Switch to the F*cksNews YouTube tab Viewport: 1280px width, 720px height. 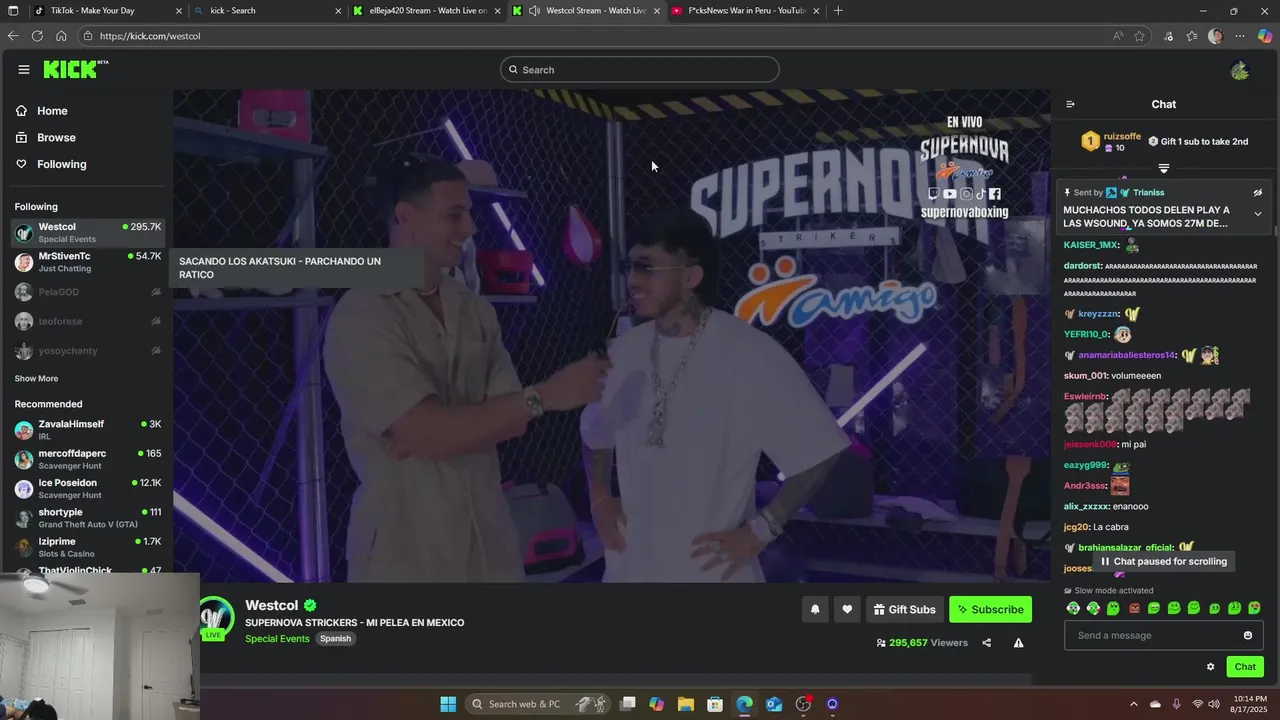pos(746,11)
